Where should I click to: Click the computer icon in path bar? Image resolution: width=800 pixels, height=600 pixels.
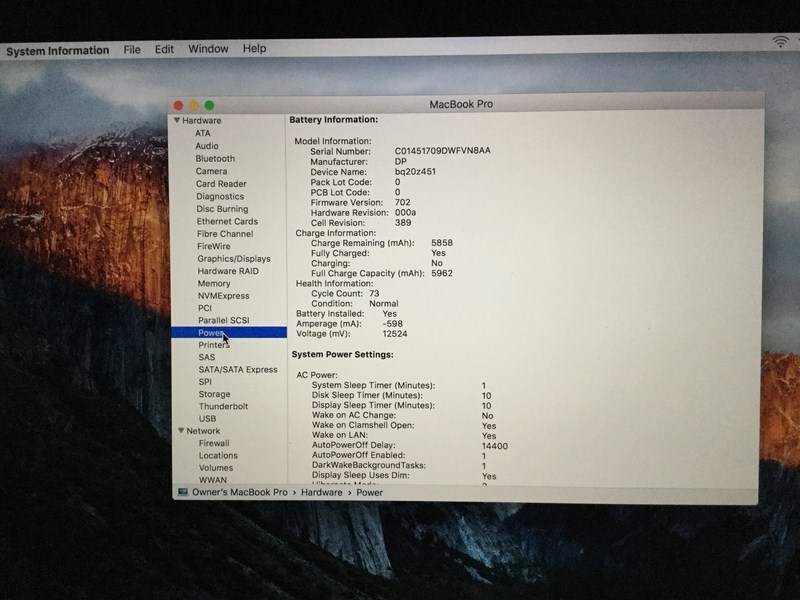(x=183, y=492)
